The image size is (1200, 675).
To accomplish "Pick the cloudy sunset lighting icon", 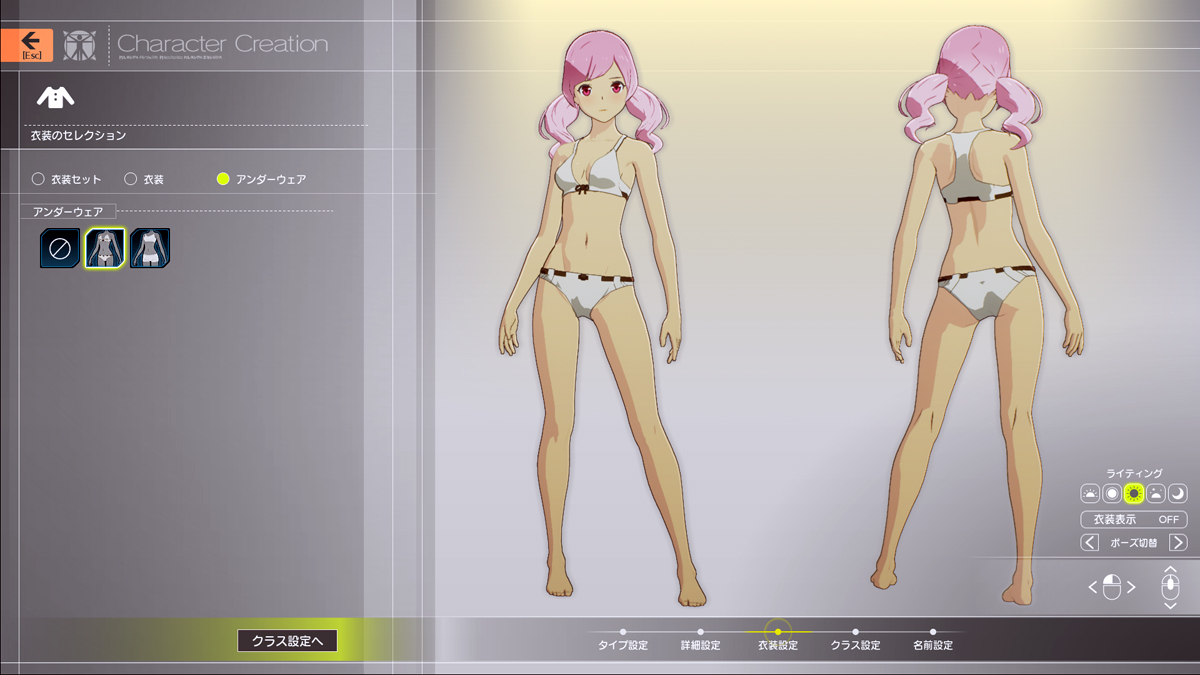I will [x=1156, y=493].
